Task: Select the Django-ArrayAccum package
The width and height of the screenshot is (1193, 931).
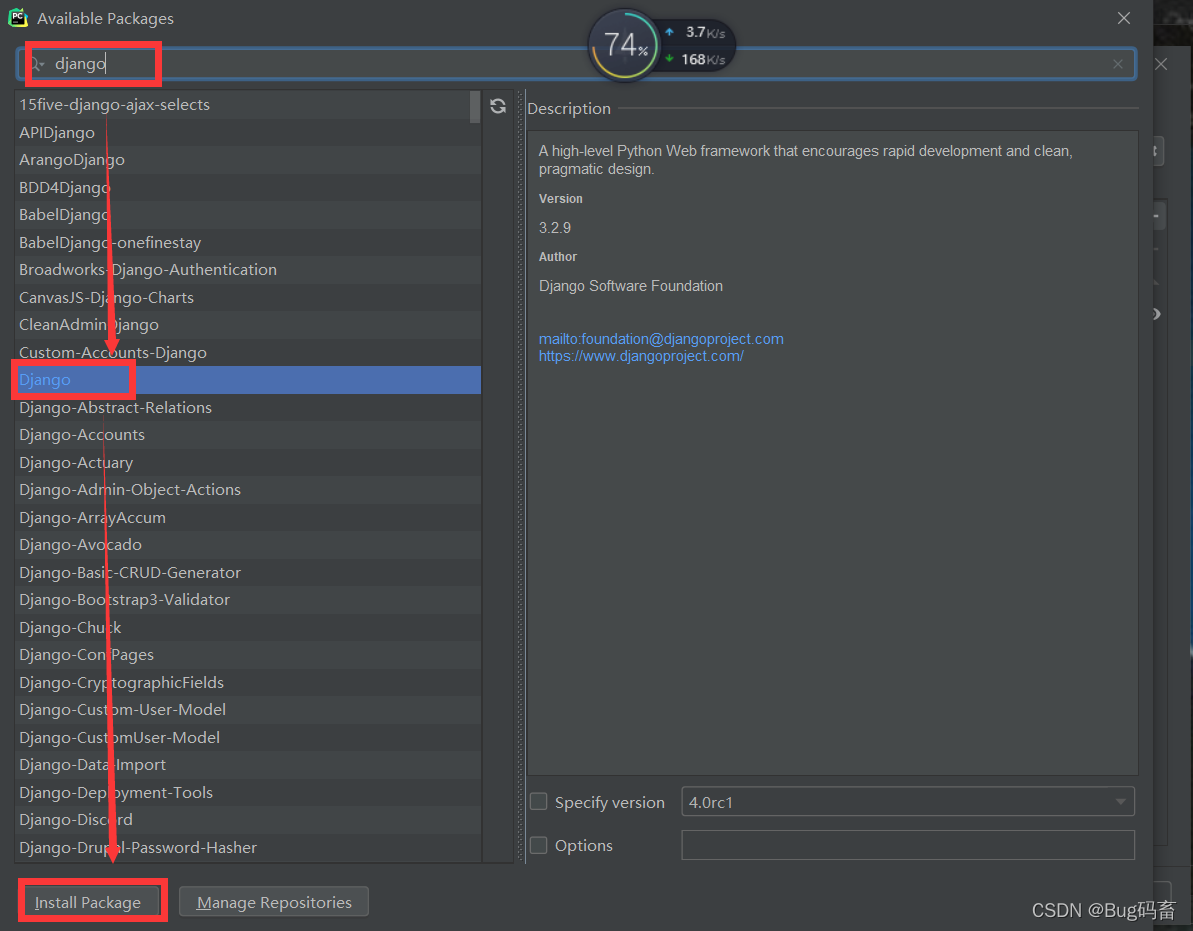Action: click(247, 518)
